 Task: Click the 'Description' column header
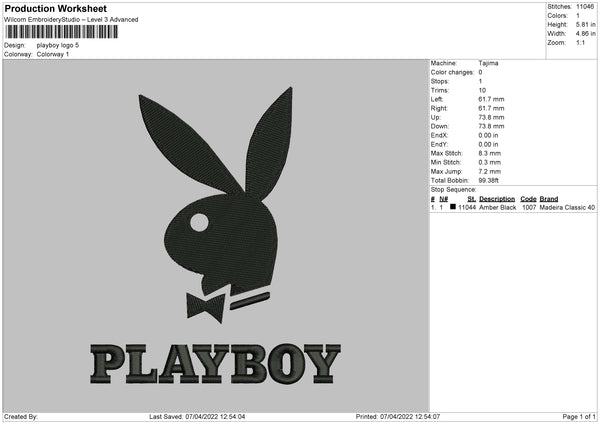tap(497, 199)
